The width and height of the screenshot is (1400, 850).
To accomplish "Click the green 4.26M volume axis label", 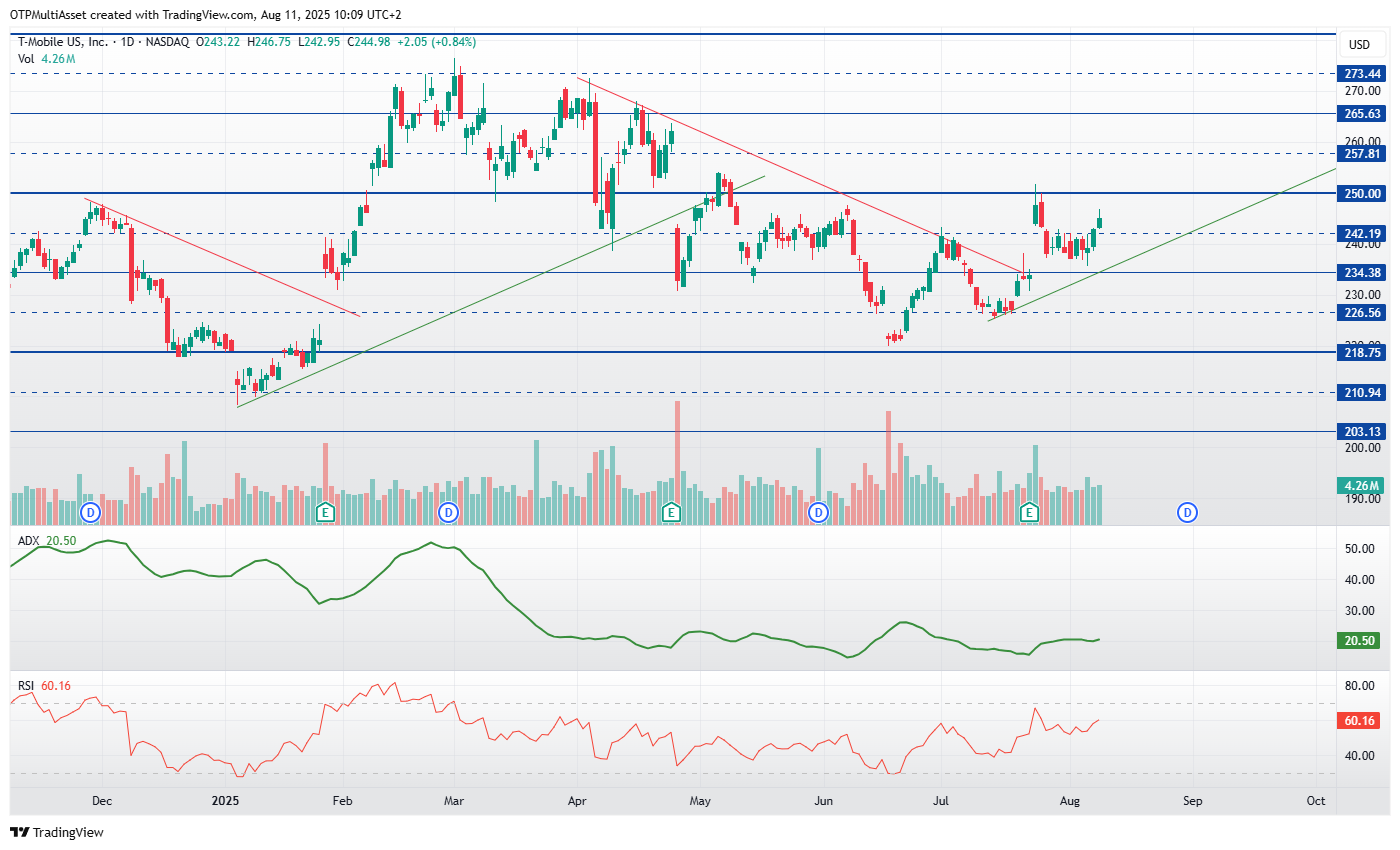I will click(1362, 486).
